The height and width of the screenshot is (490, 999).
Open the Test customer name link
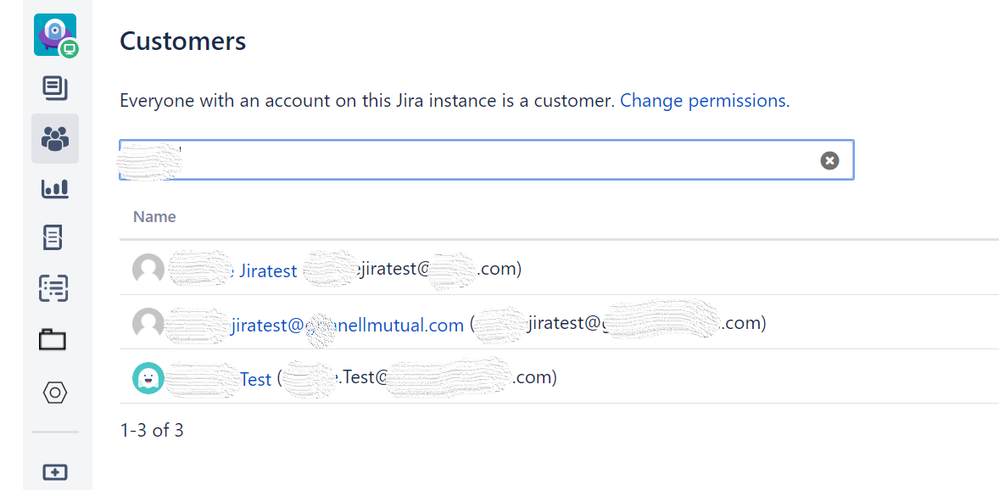255,379
